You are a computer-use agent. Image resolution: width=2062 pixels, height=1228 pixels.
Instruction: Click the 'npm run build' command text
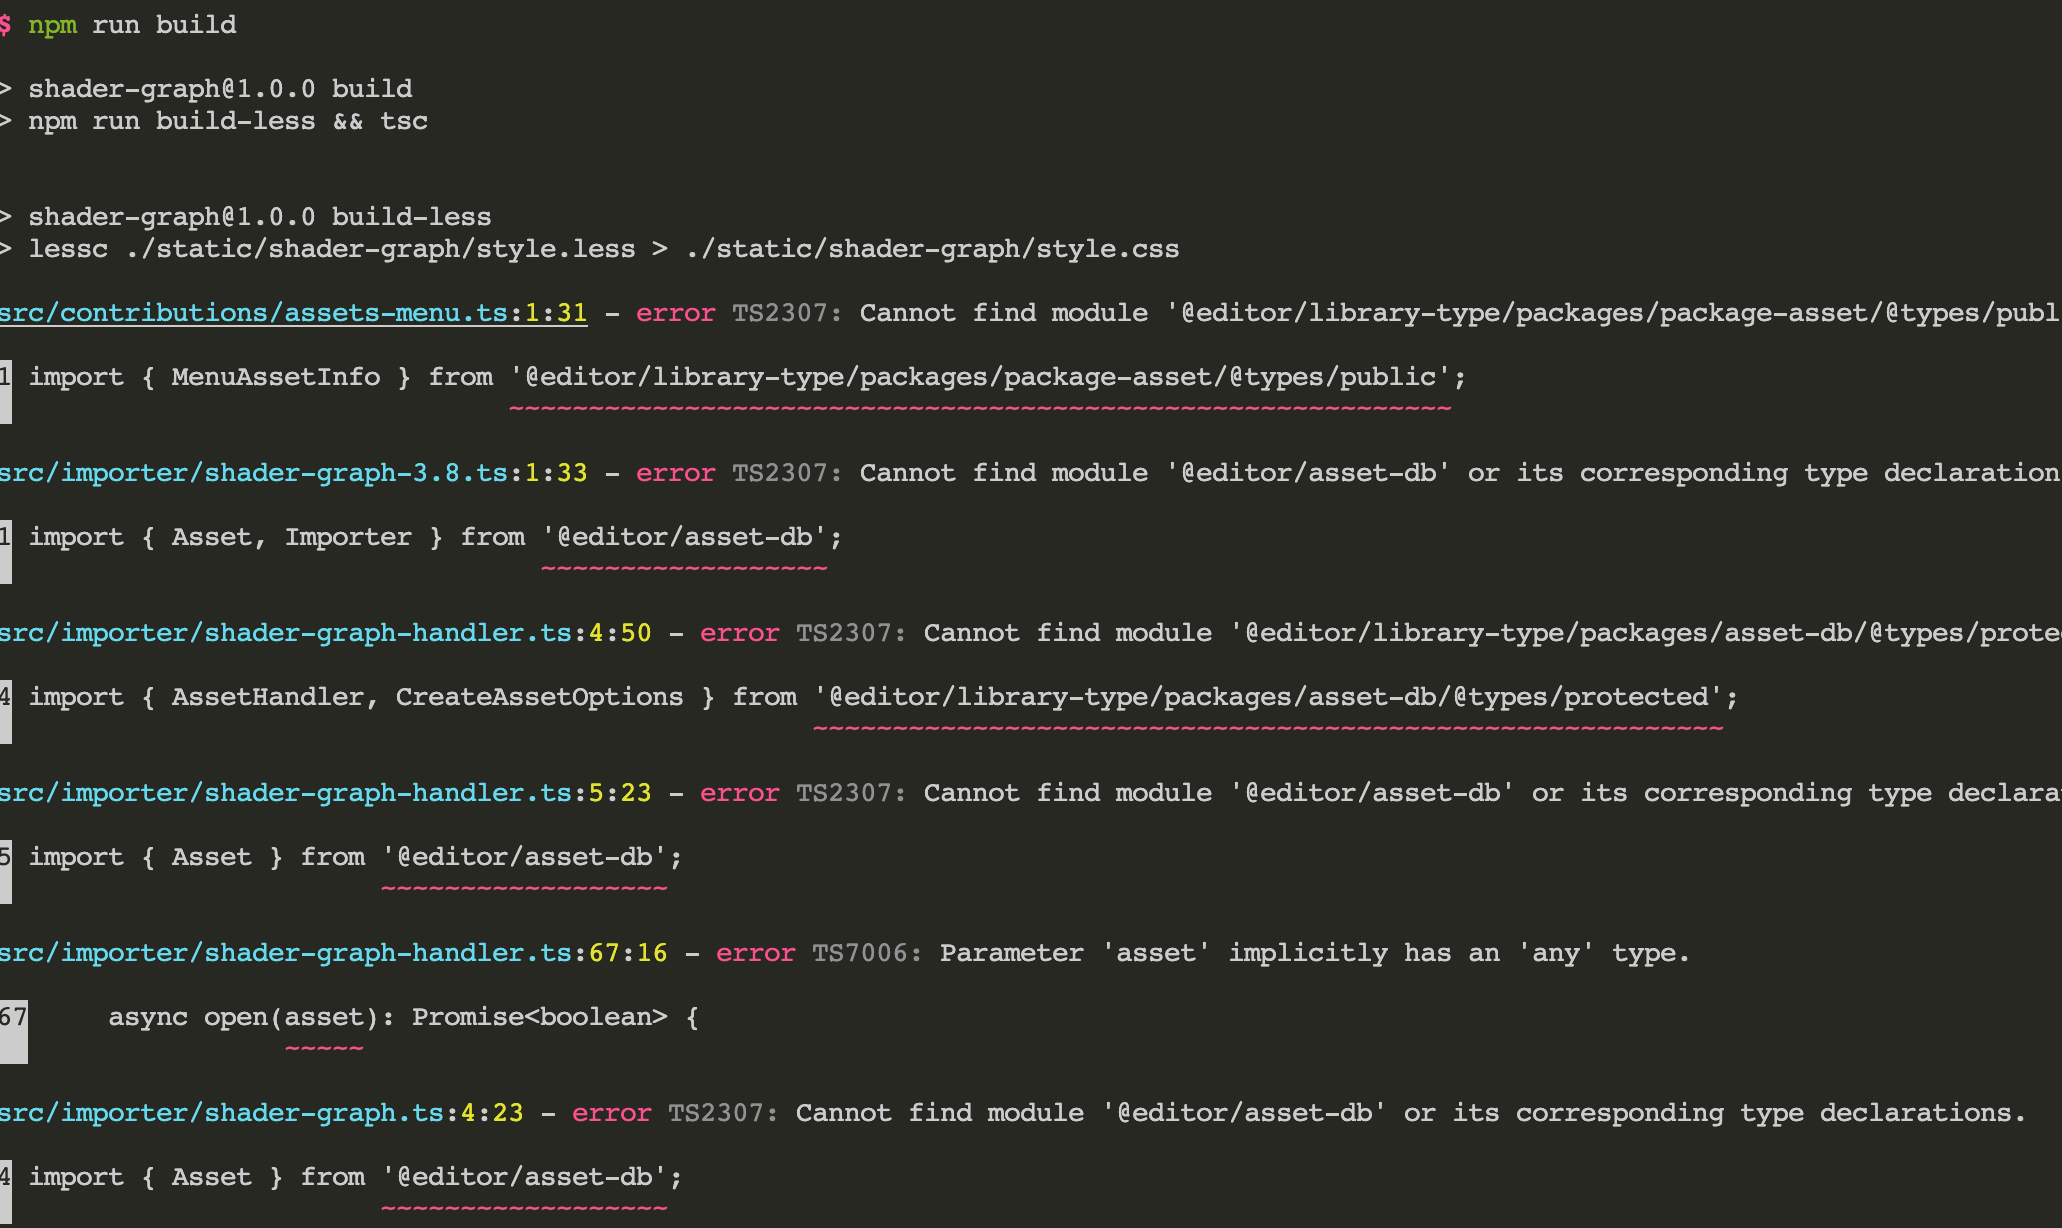pyautogui.click(x=132, y=25)
